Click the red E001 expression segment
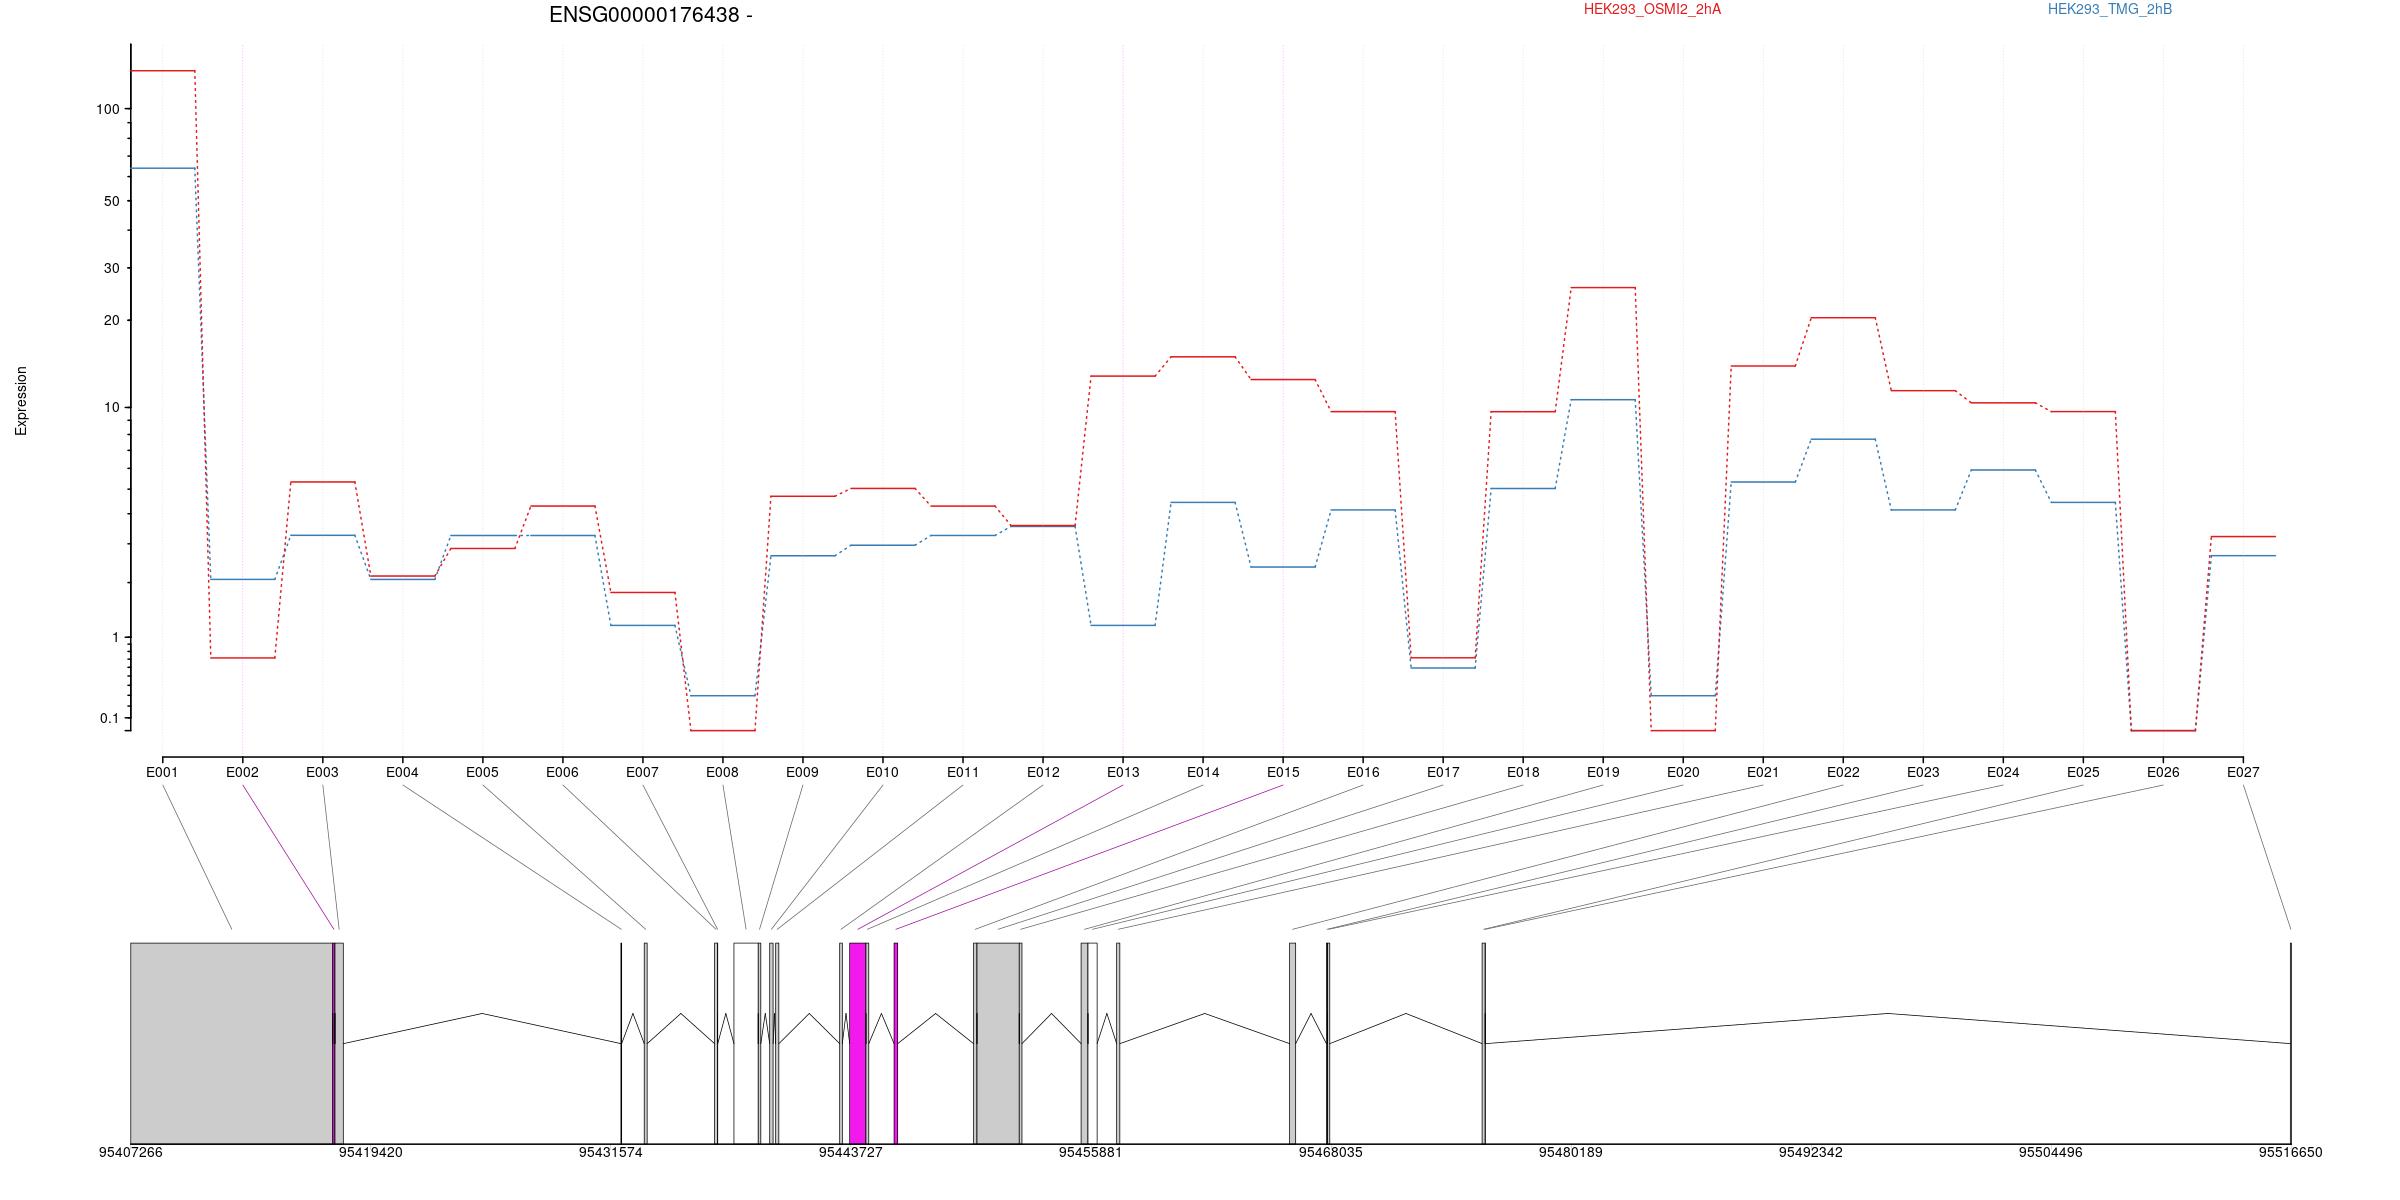The image size is (2400, 1200). [163, 71]
